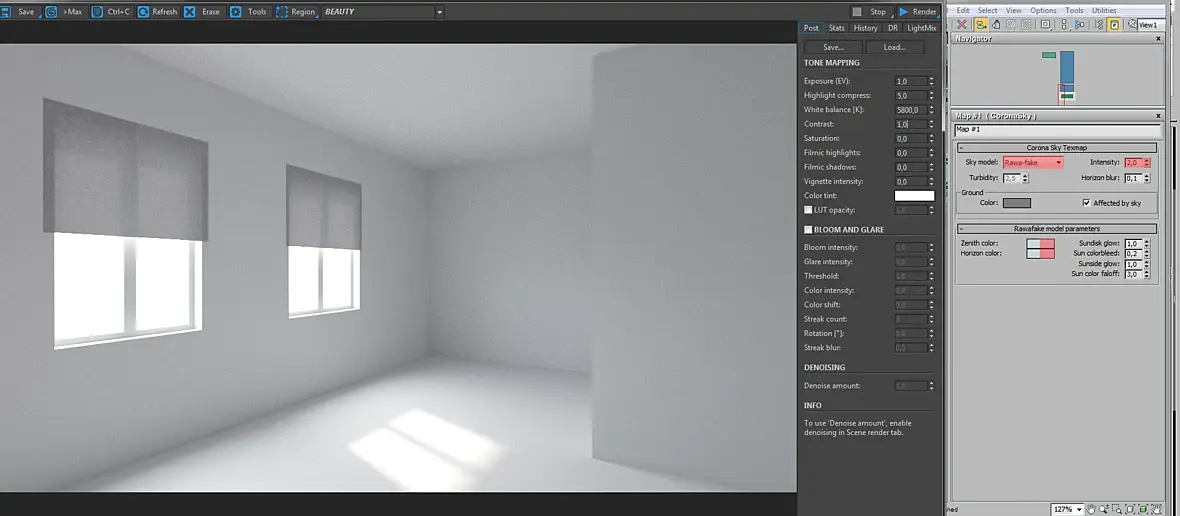Click the Save icon in the render toolbar
The image size is (1180, 516).
pos(4,12)
